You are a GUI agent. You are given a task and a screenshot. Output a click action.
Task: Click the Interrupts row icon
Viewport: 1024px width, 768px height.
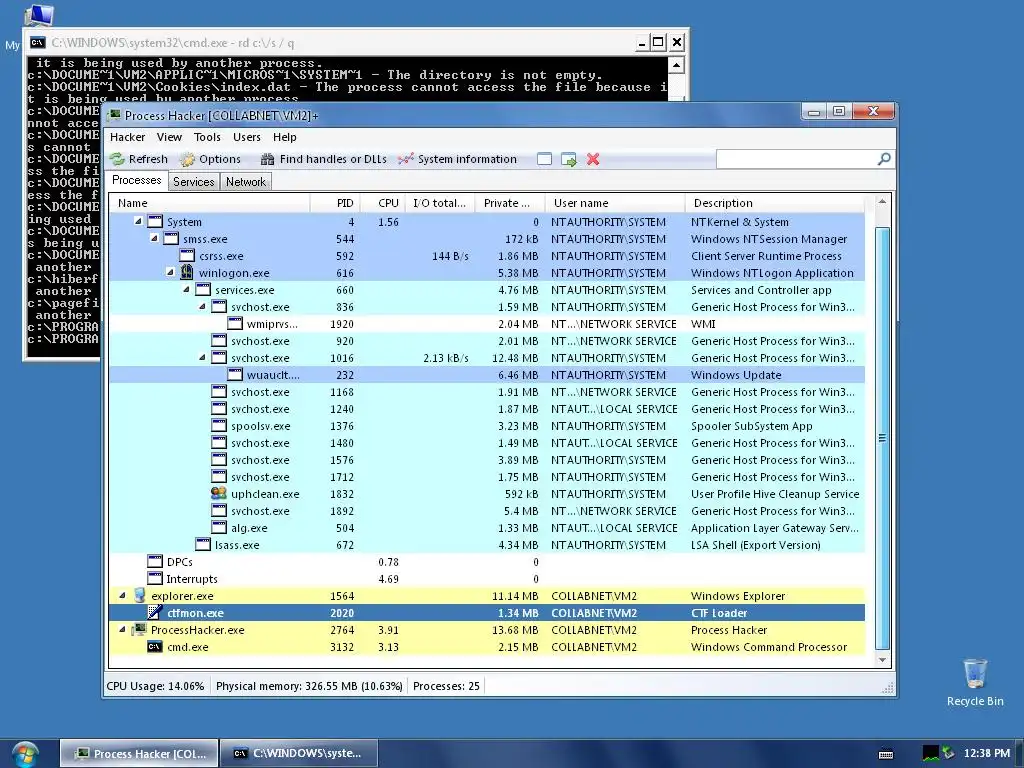[x=155, y=579]
